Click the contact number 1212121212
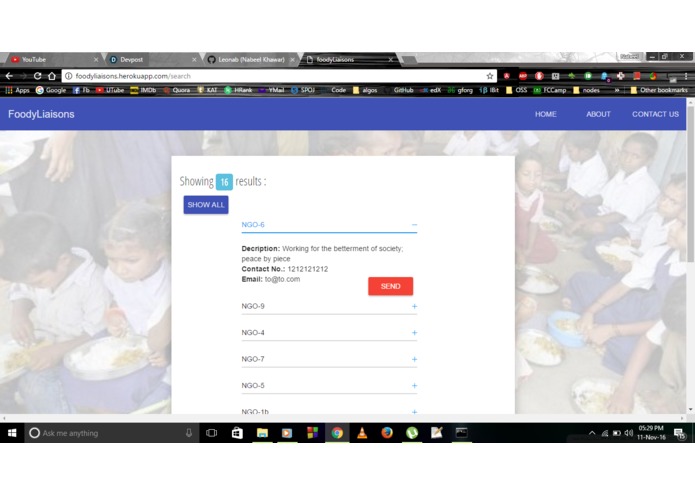This screenshot has height=494, width=695. coord(308,269)
